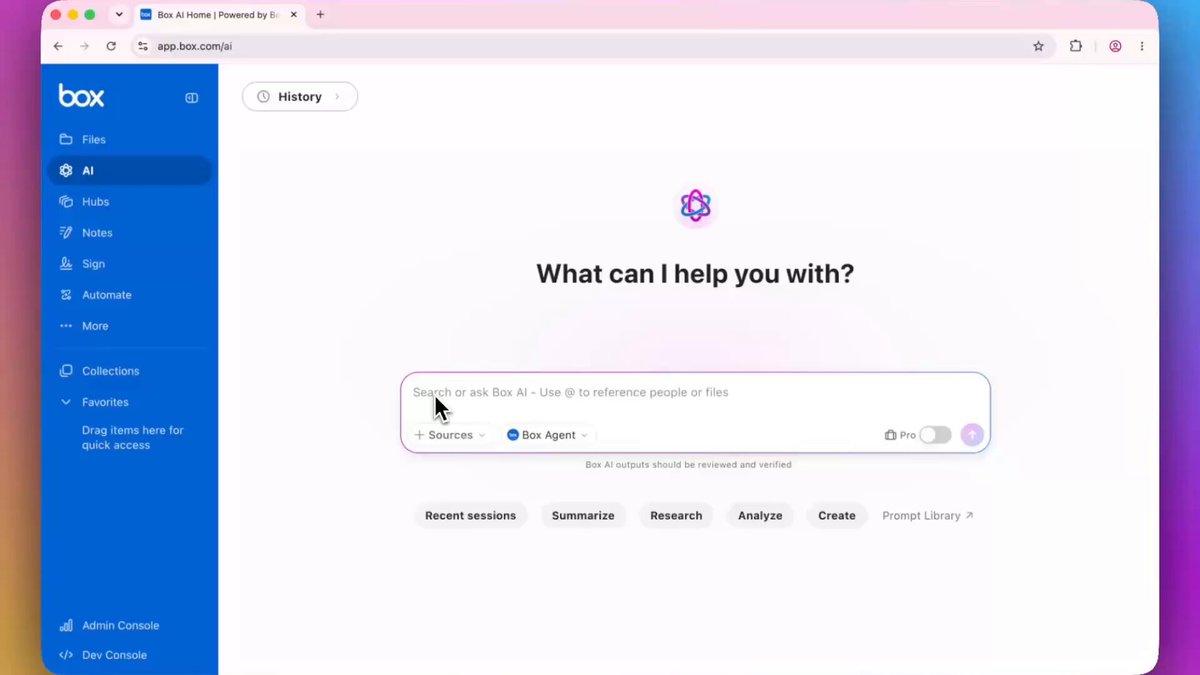Bookmark this page with the star icon

click(x=1038, y=46)
